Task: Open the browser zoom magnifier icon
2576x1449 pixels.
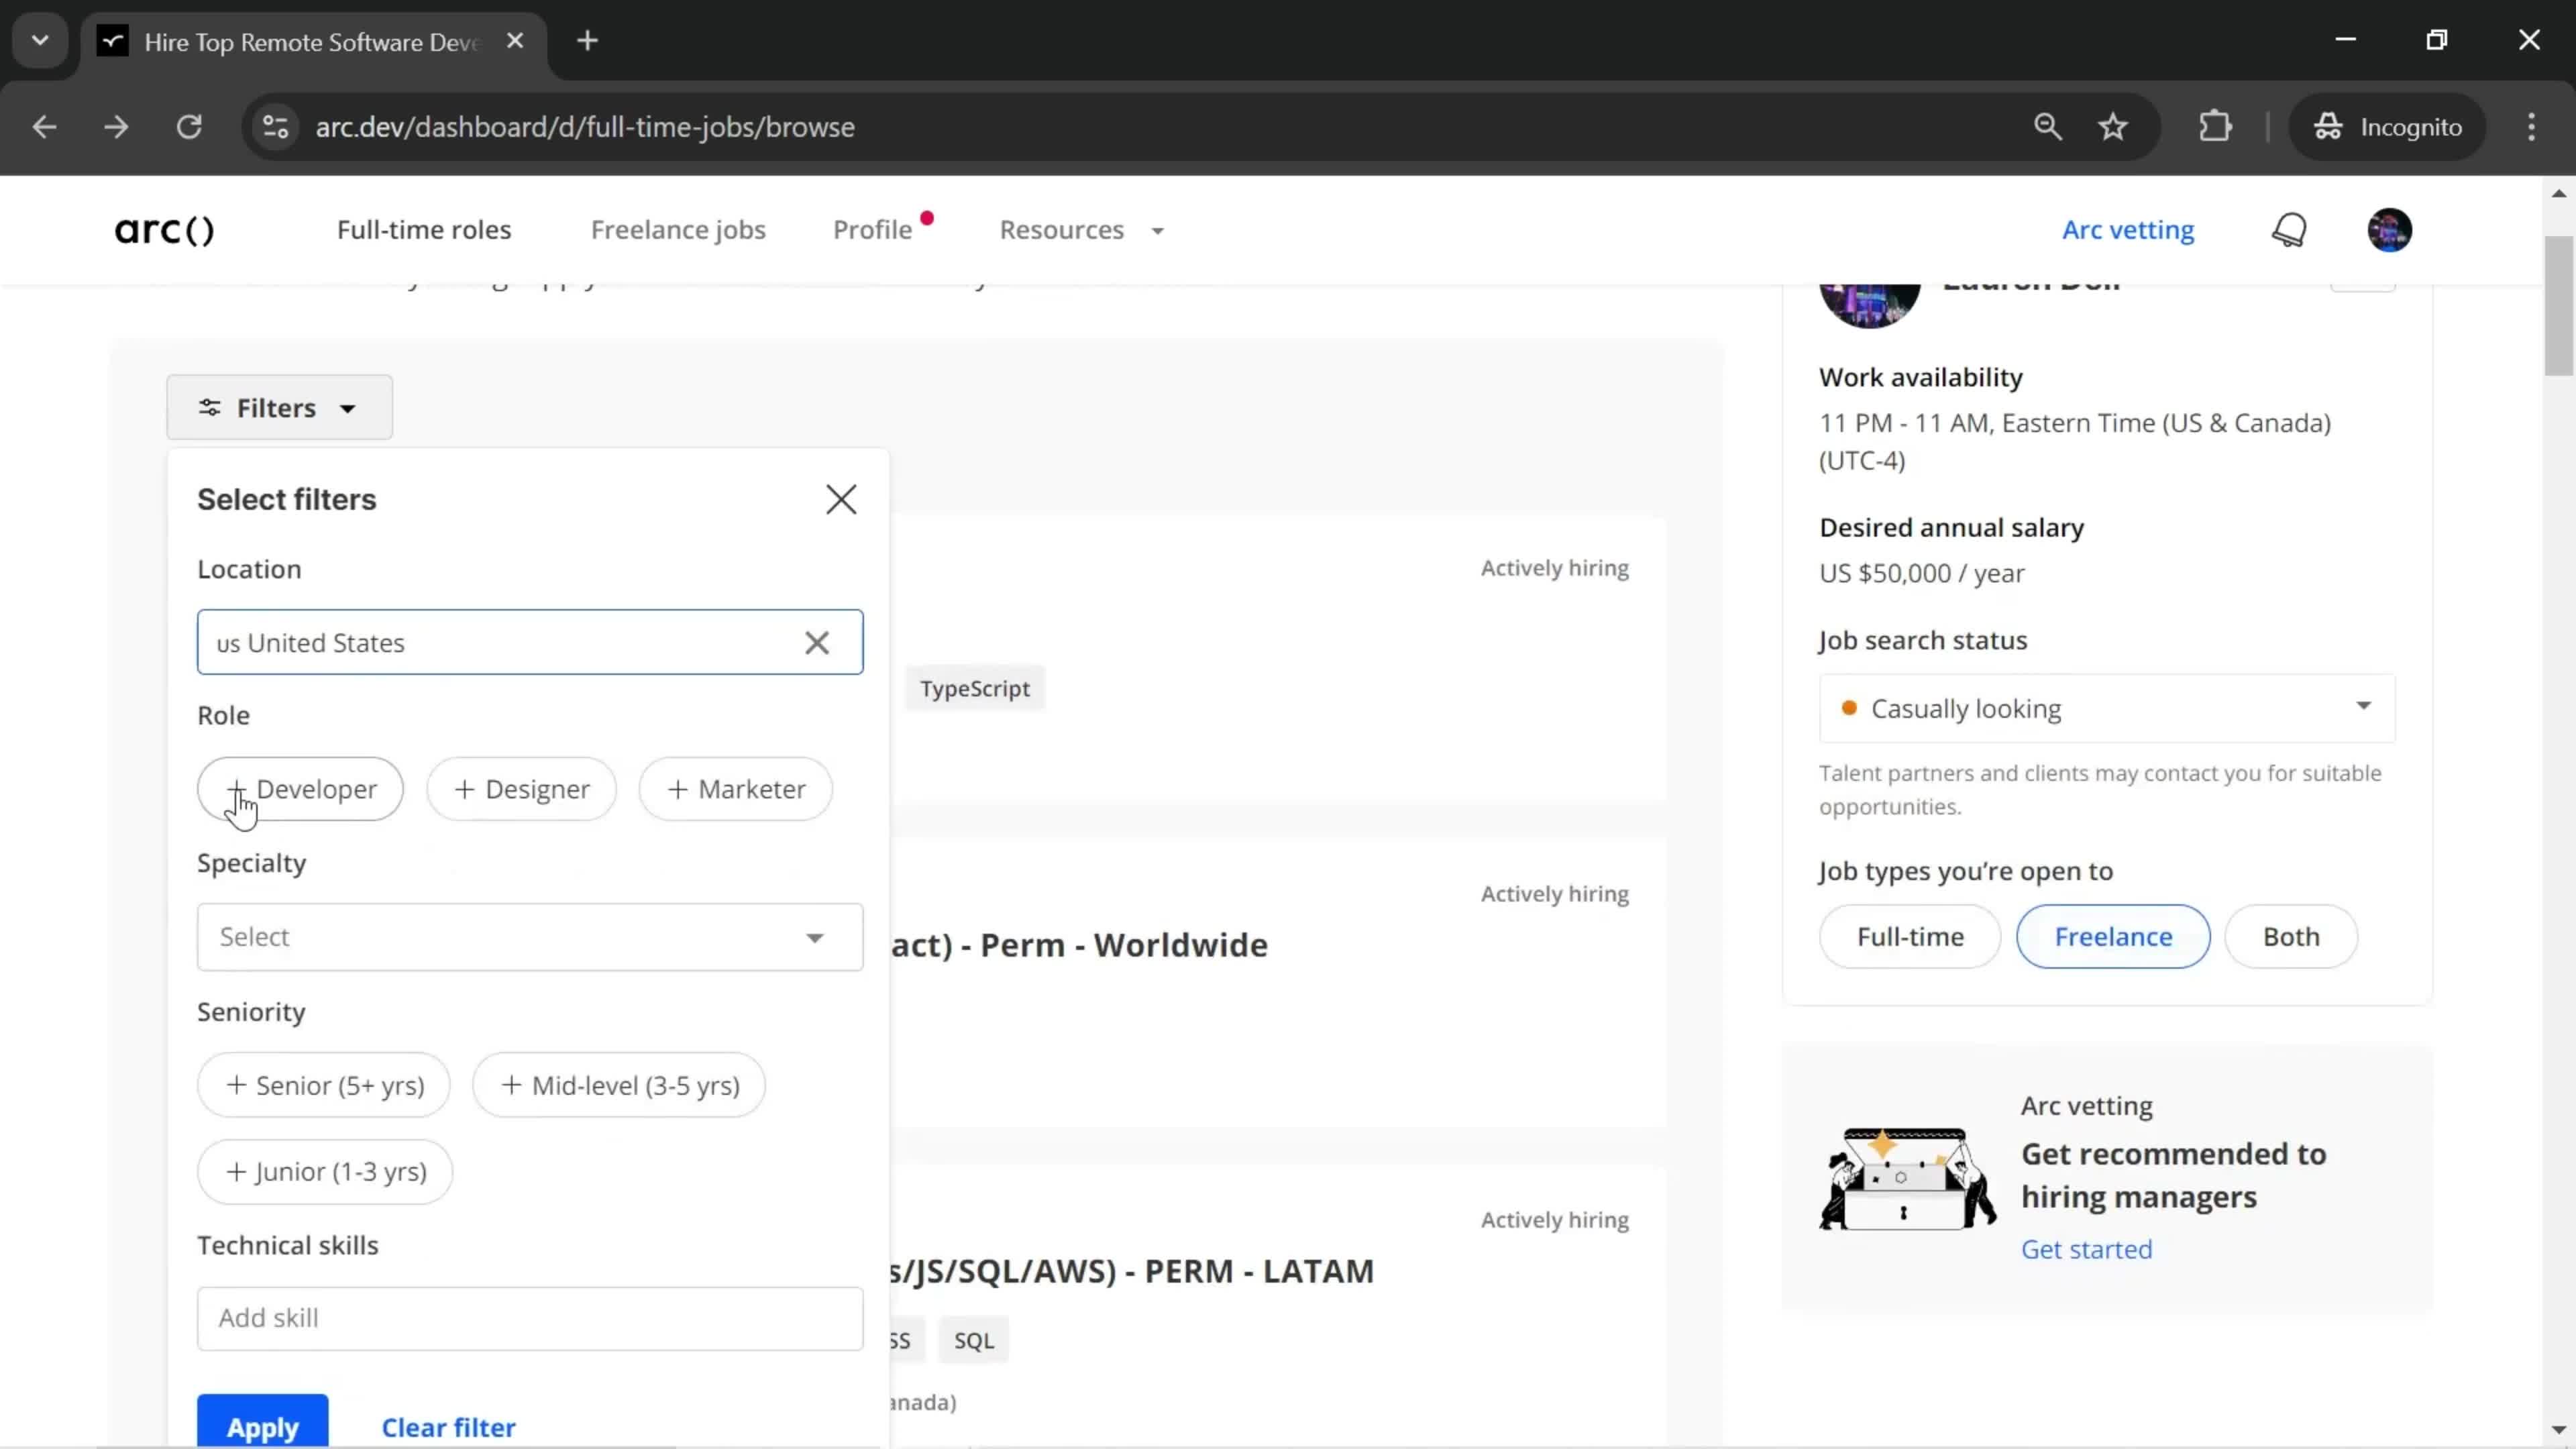Action: [x=2047, y=127]
